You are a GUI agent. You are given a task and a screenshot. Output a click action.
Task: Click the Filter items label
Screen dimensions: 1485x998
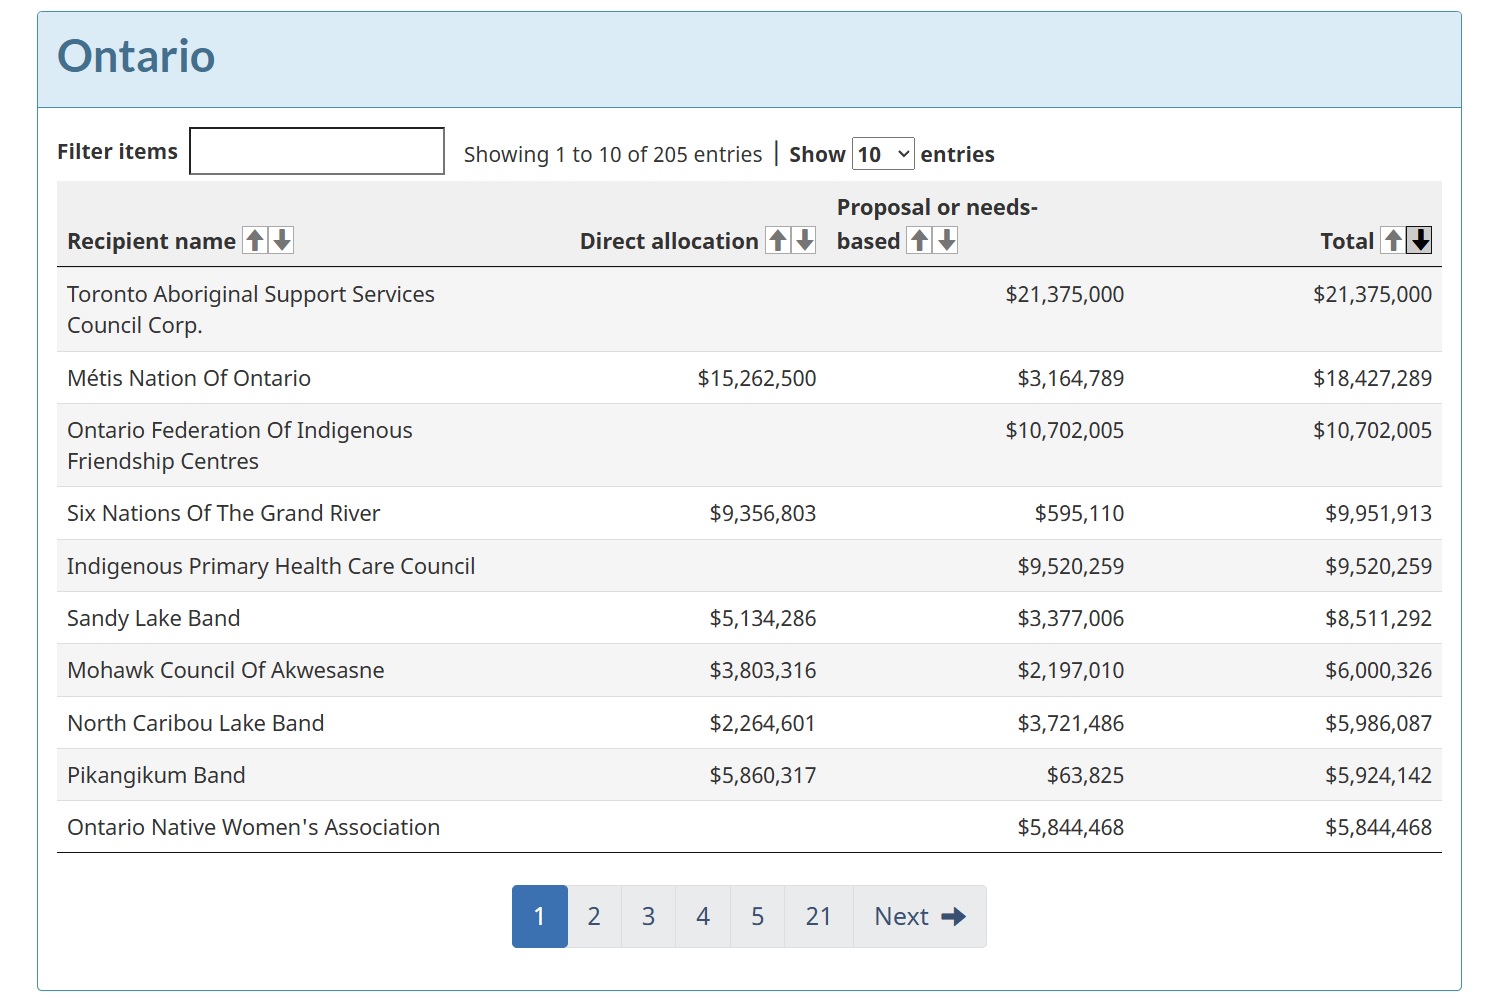117,151
